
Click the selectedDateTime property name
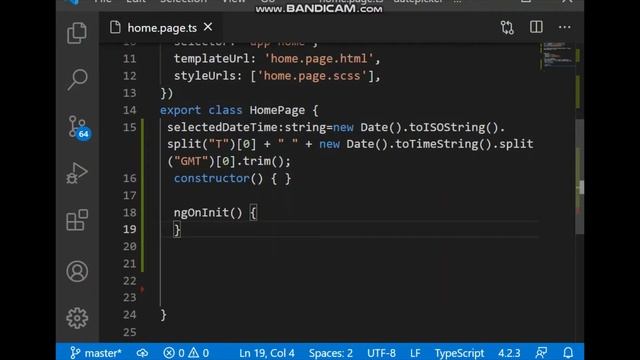click(x=222, y=127)
